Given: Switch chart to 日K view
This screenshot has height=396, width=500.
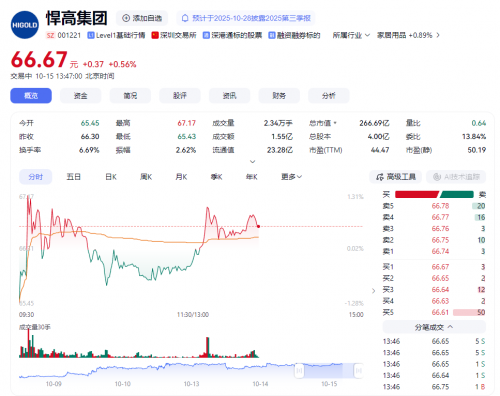Looking at the screenshot, I should (111, 177).
